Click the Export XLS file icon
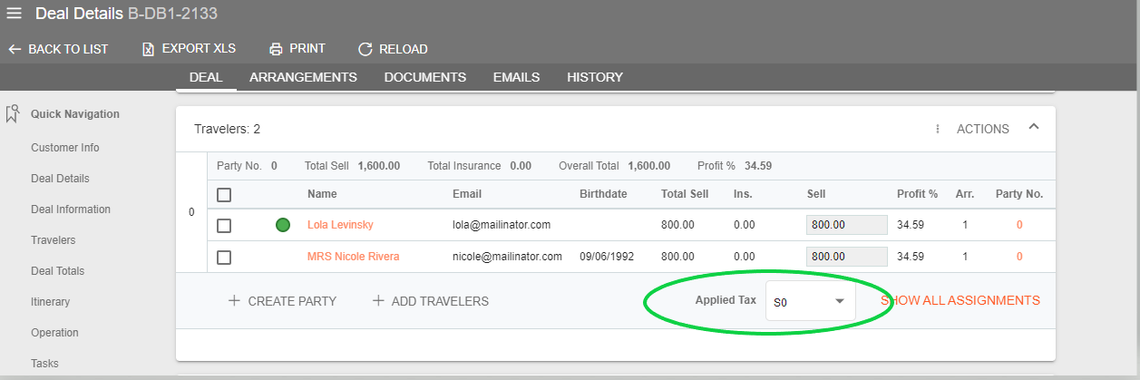 point(148,49)
